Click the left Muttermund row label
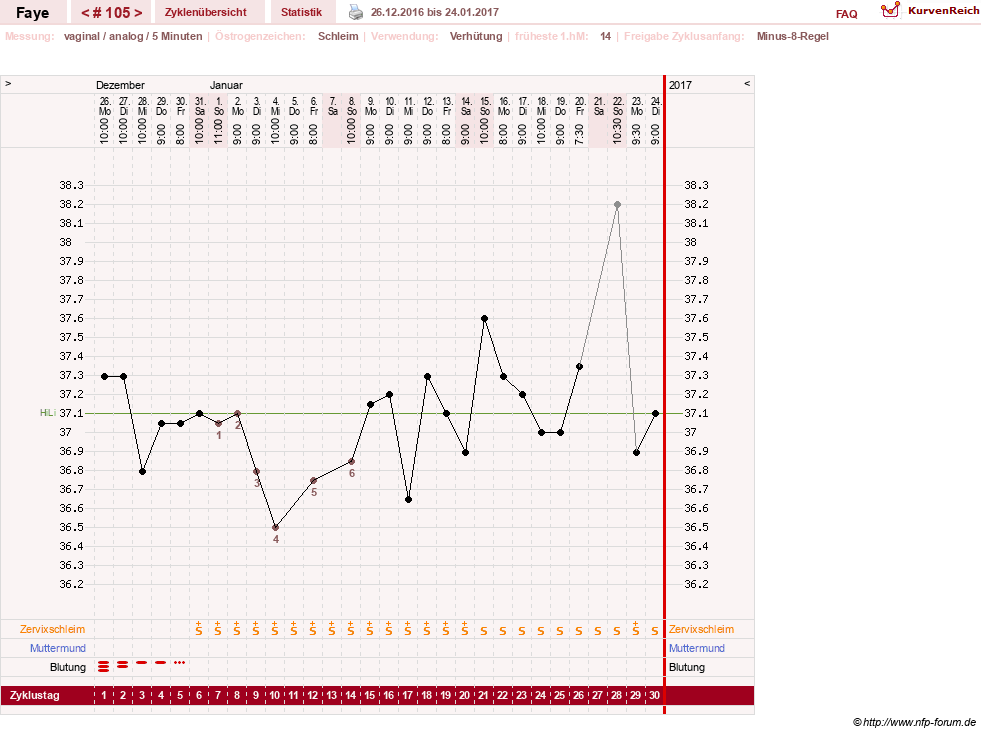 click(58, 648)
